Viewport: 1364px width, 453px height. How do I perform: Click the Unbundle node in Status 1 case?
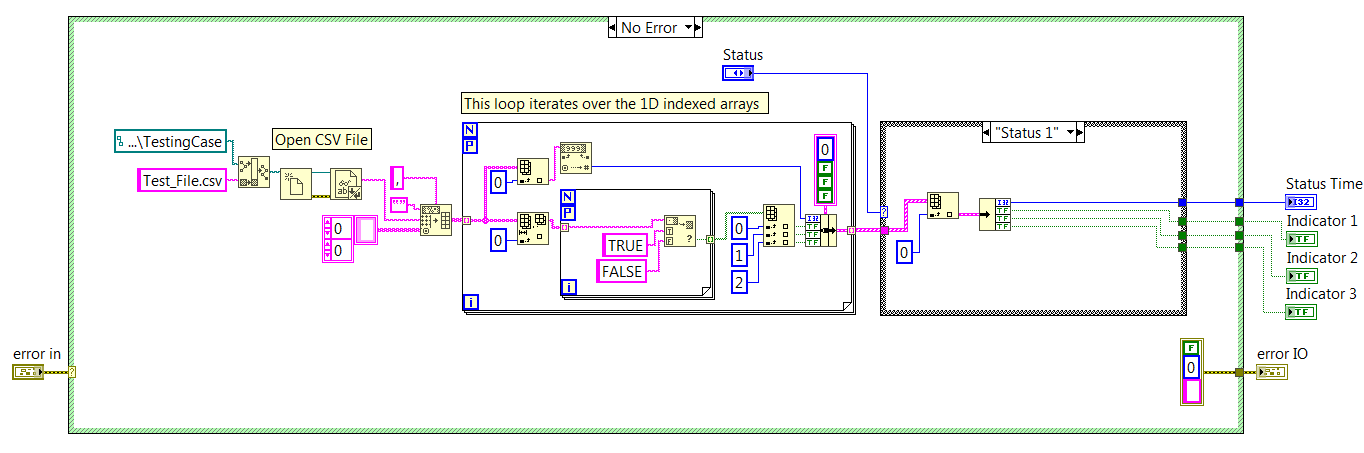tap(995, 213)
